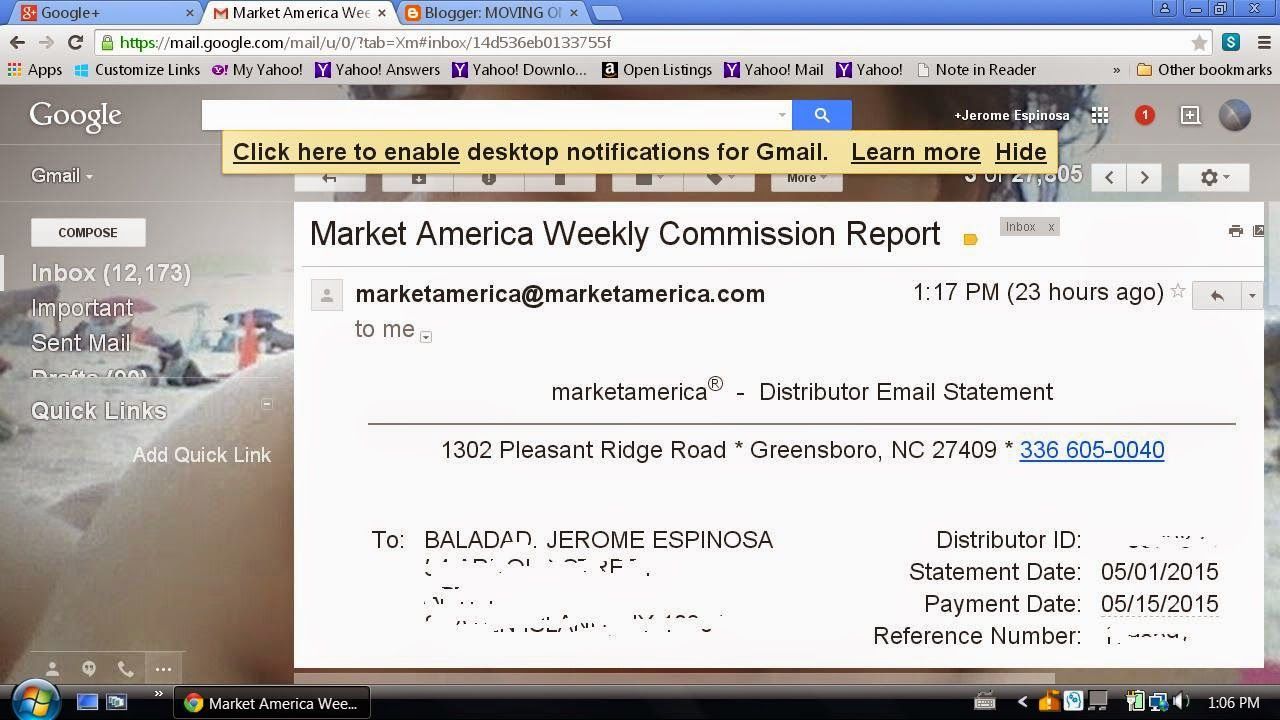Remove the Inbox label with its x
1280x720 pixels.
coord(1051,227)
